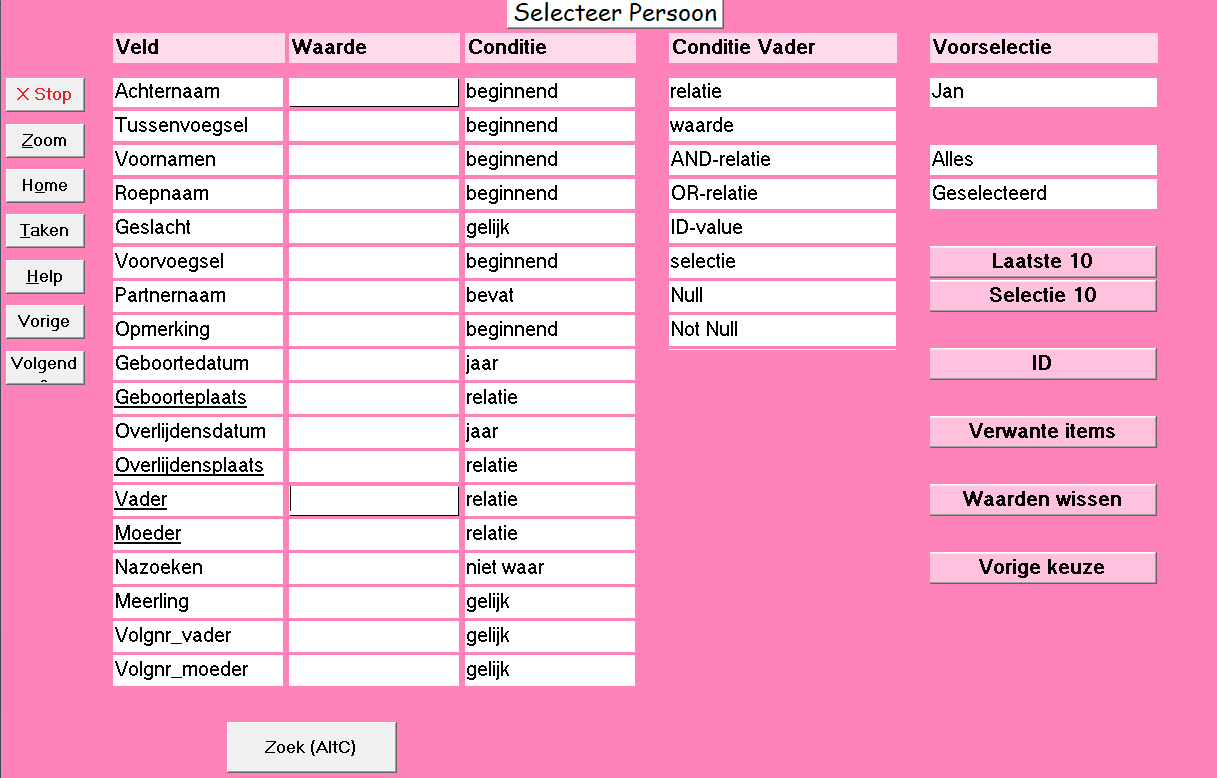Click Volgnr_moeder condition 'gelijk'
This screenshot has height=778, width=1217.
click(x=550, y=670)
